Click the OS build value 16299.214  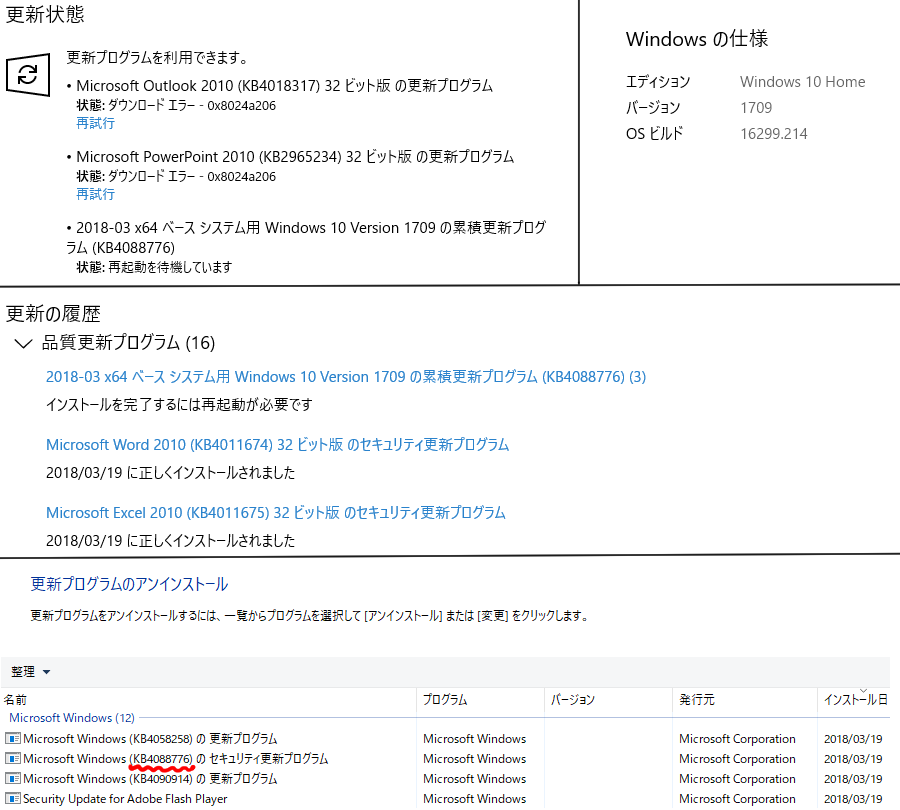click(774, 134)
